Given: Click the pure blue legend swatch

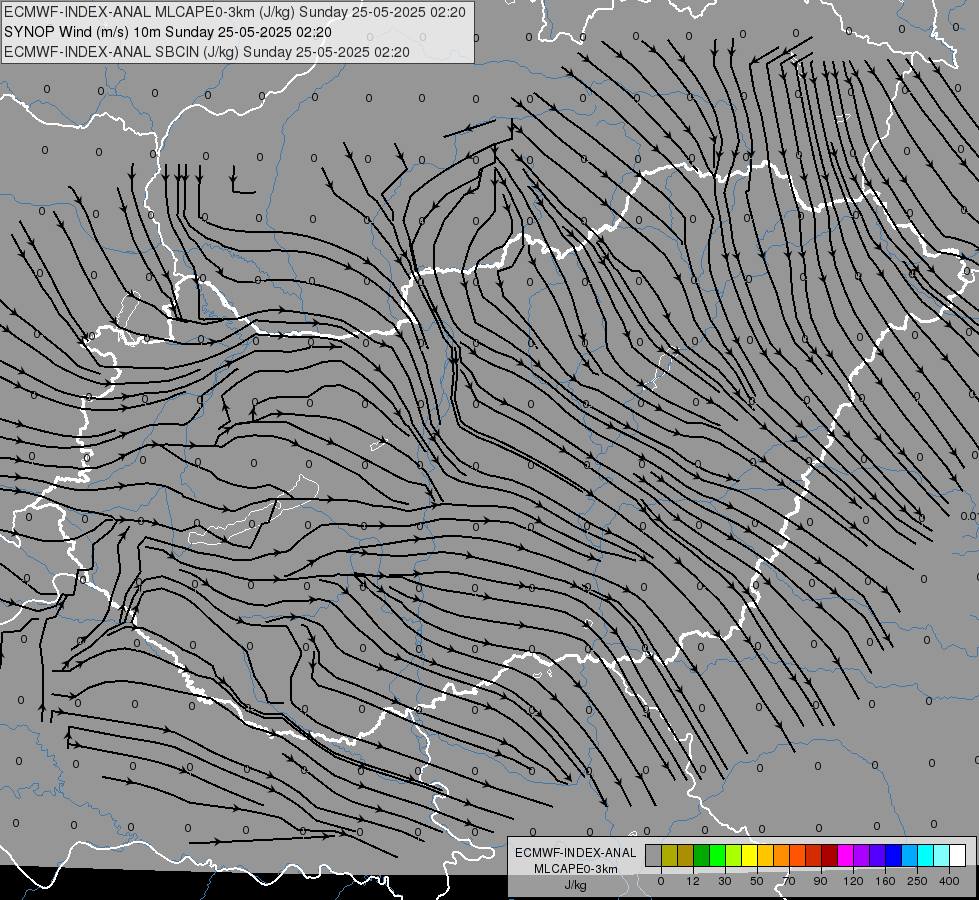Looking at the screenshot, I should tap(893, 855).
